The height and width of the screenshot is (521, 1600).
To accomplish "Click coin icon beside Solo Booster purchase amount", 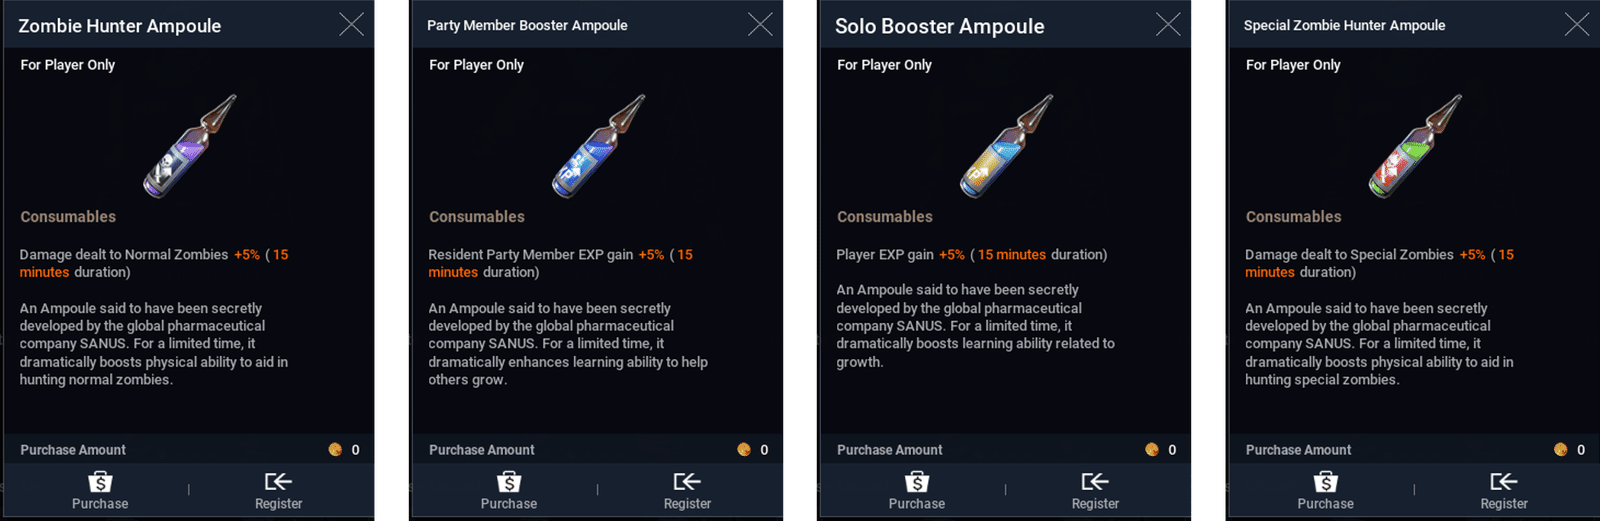I will (1152, 450).
